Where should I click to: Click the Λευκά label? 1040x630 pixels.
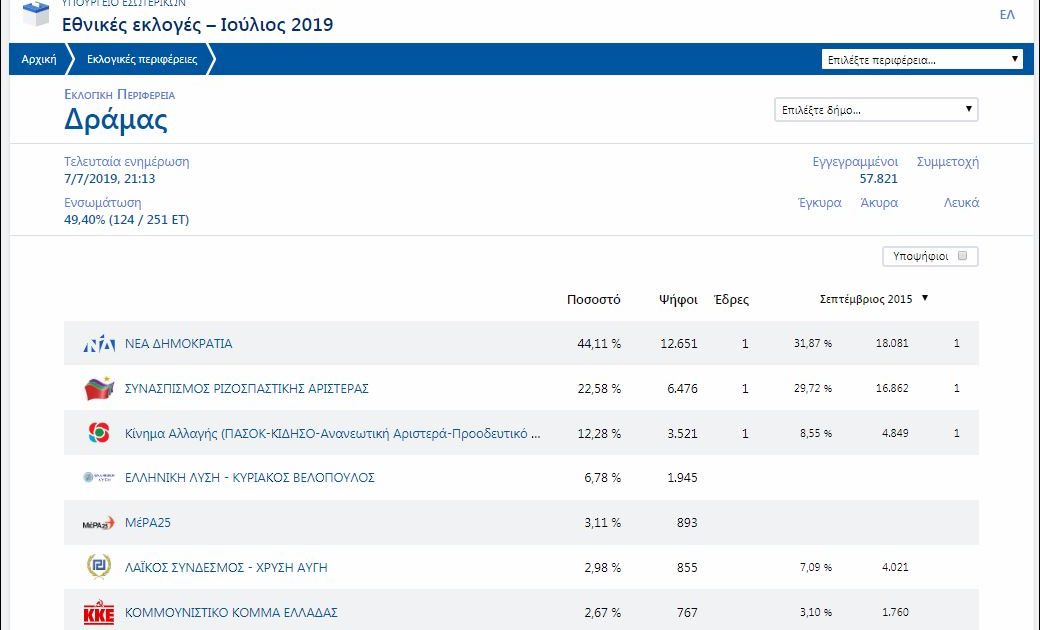click(961, 203)
